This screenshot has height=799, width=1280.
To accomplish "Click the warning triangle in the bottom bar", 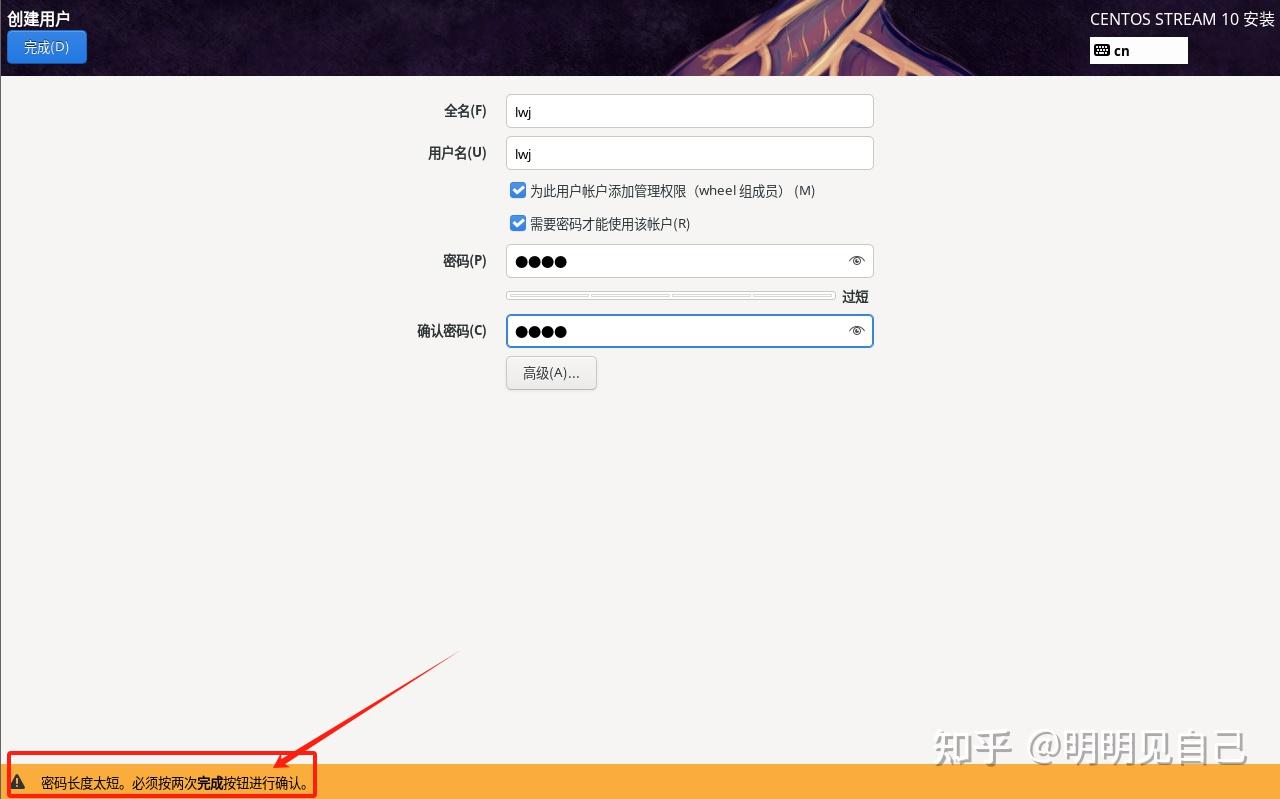I will [18, 783].
